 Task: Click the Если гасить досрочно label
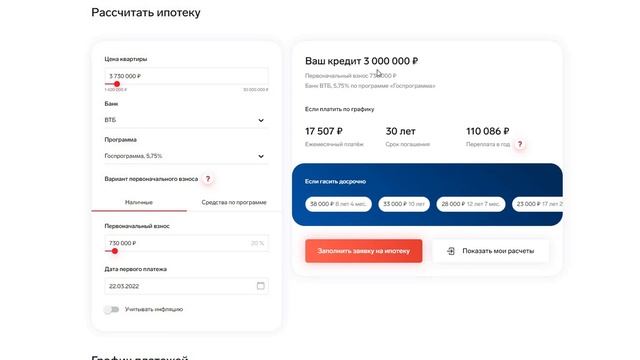point(335,181)
